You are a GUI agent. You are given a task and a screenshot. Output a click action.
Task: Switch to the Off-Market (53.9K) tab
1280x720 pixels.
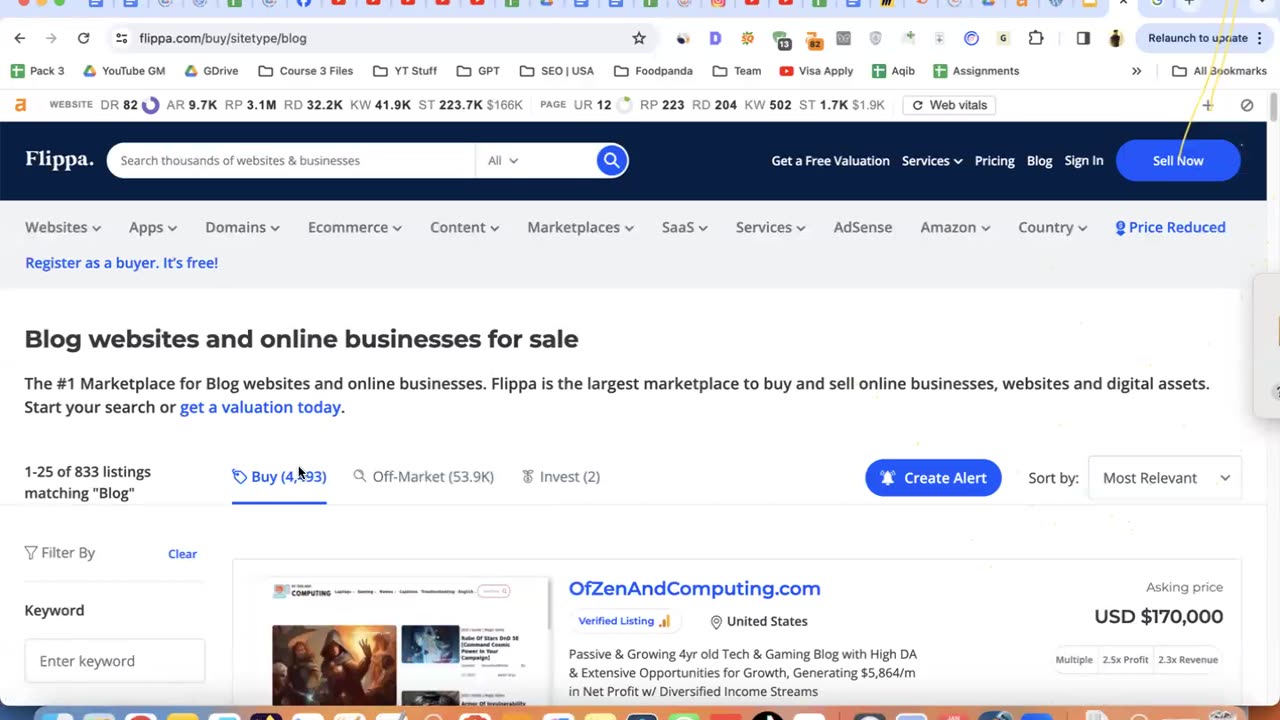[423, 477]
